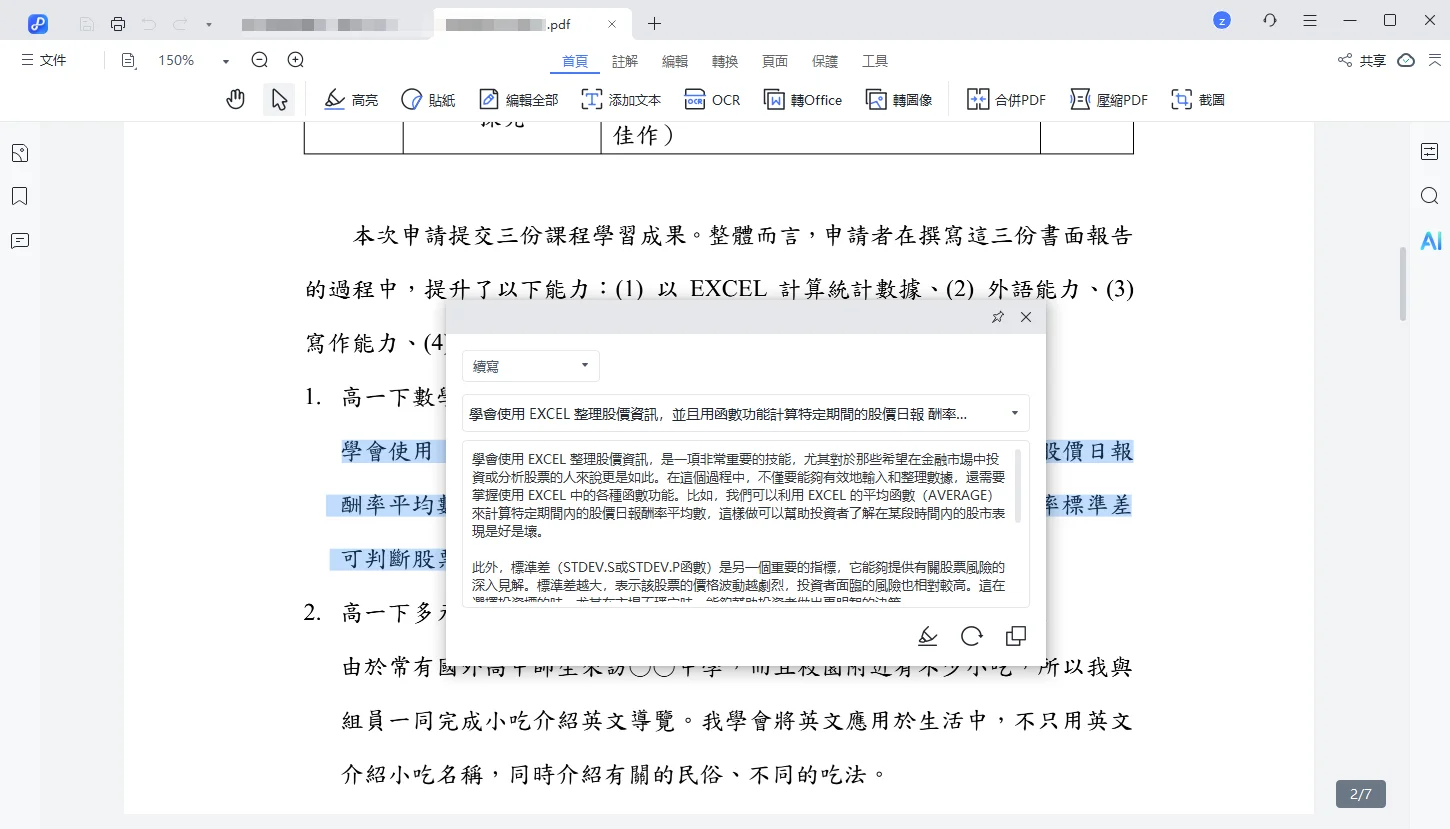
Task: Open the AI assistant in right sidebar
Action: coord(1431,240)
